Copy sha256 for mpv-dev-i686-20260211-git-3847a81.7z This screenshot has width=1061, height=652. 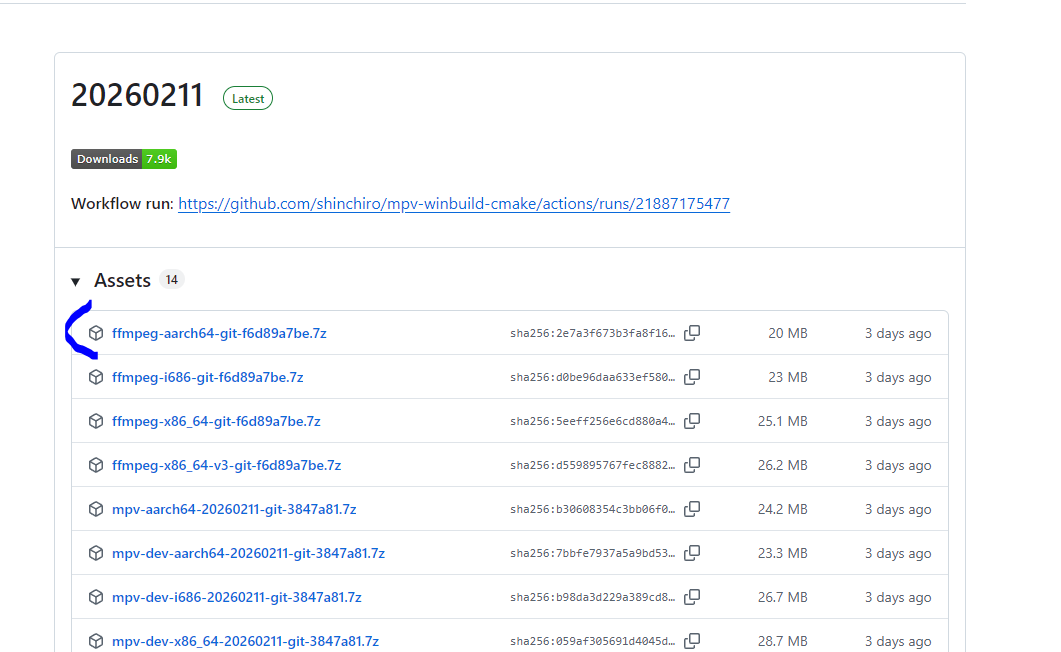click(692, 597)
